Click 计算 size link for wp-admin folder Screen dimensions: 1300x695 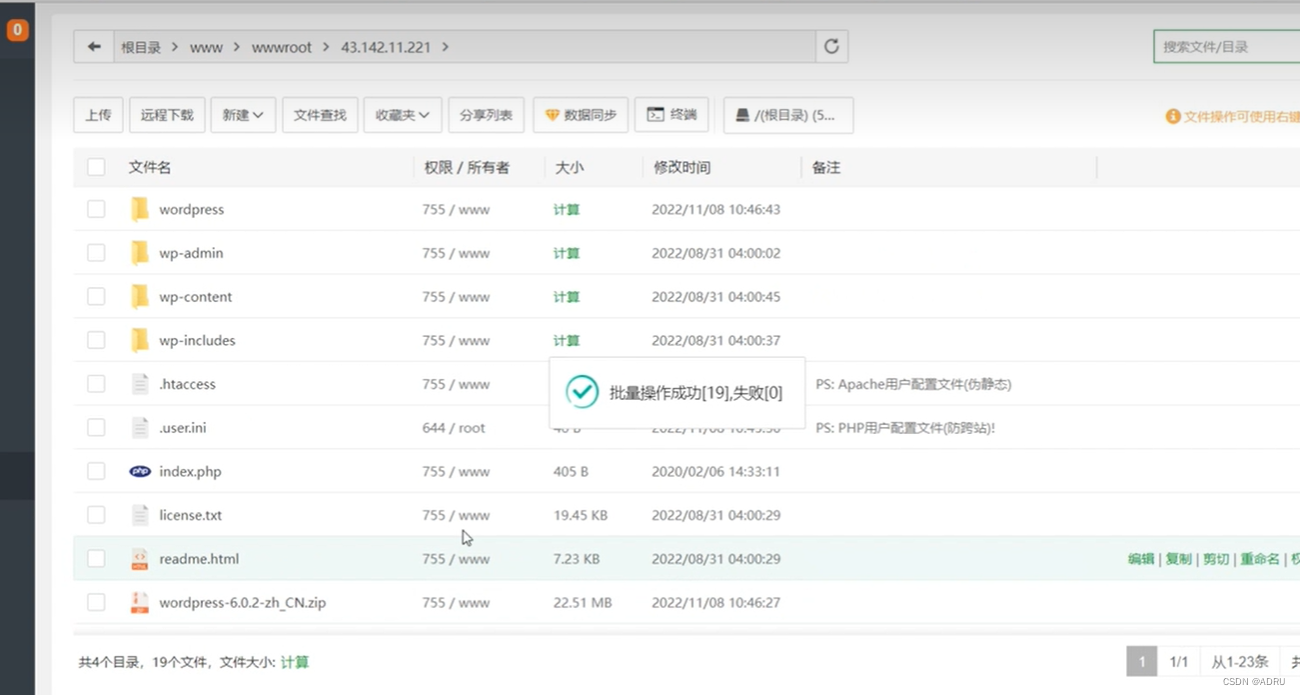[566, 253]
